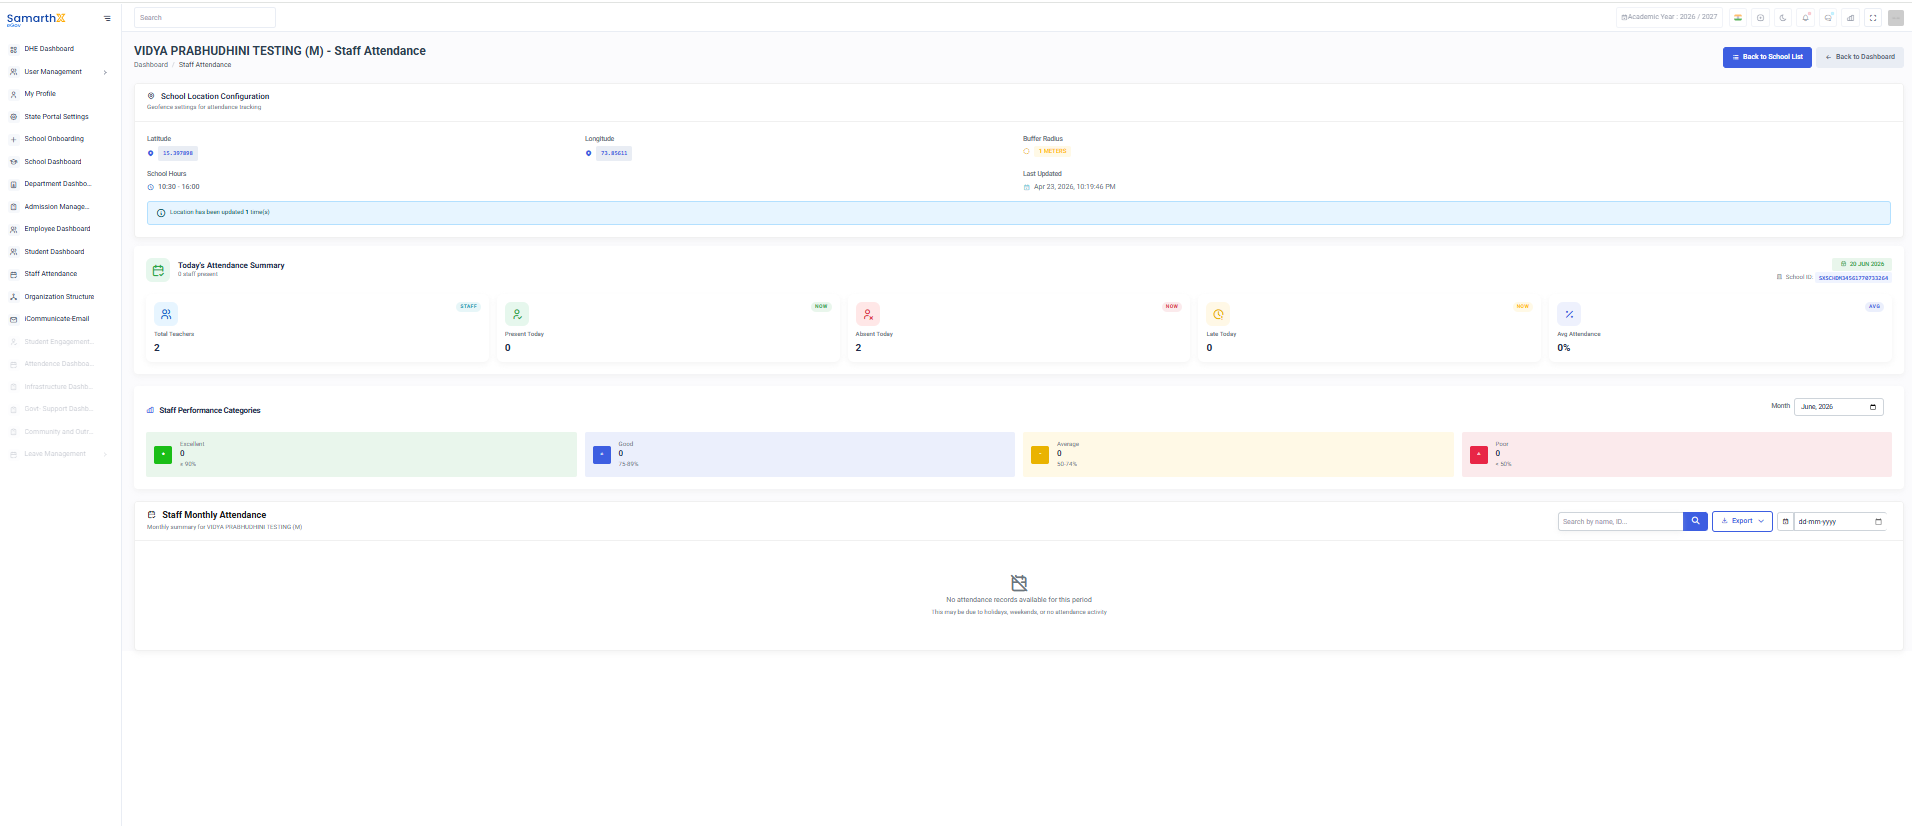Click the Late Today clock icon
1912x826 pixels.
coord(1218,314)
